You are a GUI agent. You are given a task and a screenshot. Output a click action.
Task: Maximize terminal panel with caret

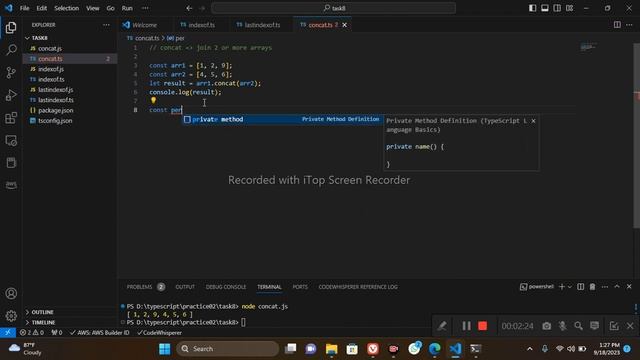pyautogui.click(x=617, y=287)
